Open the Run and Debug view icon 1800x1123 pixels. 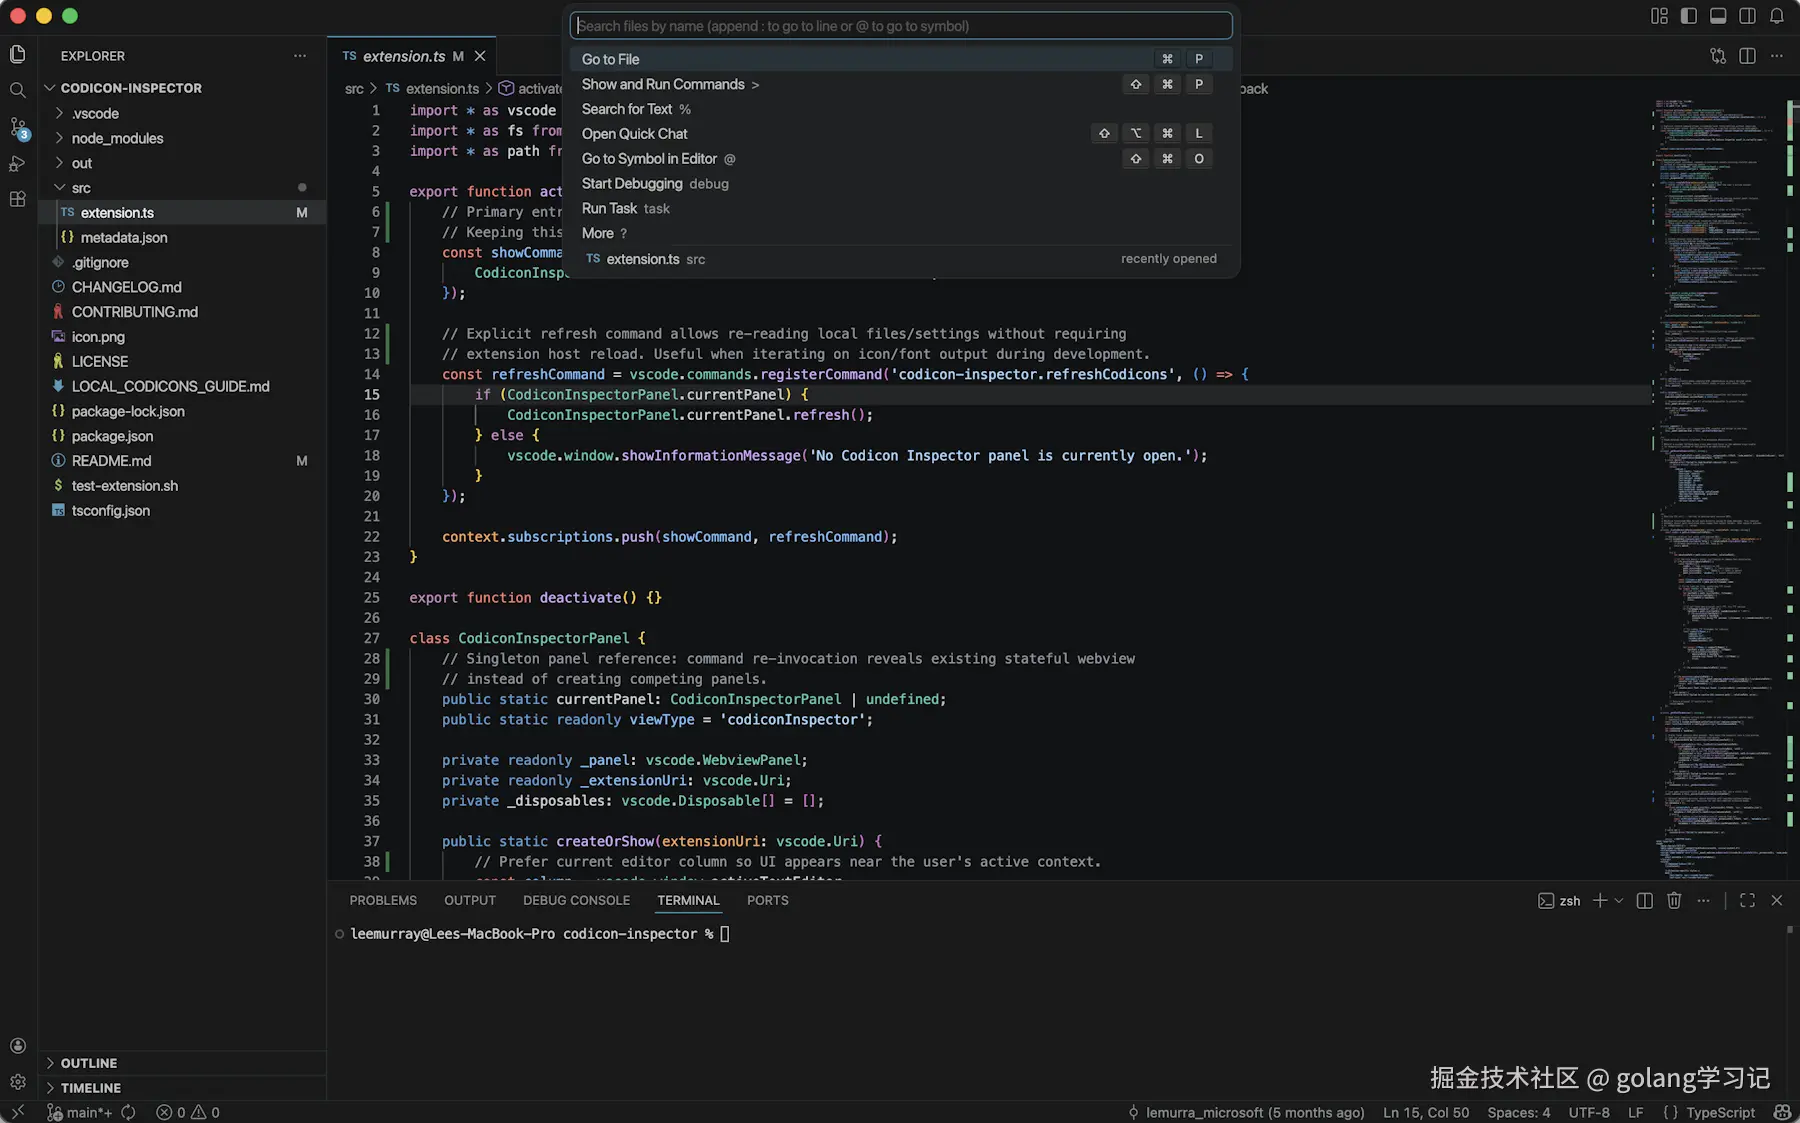coord(18,163)
